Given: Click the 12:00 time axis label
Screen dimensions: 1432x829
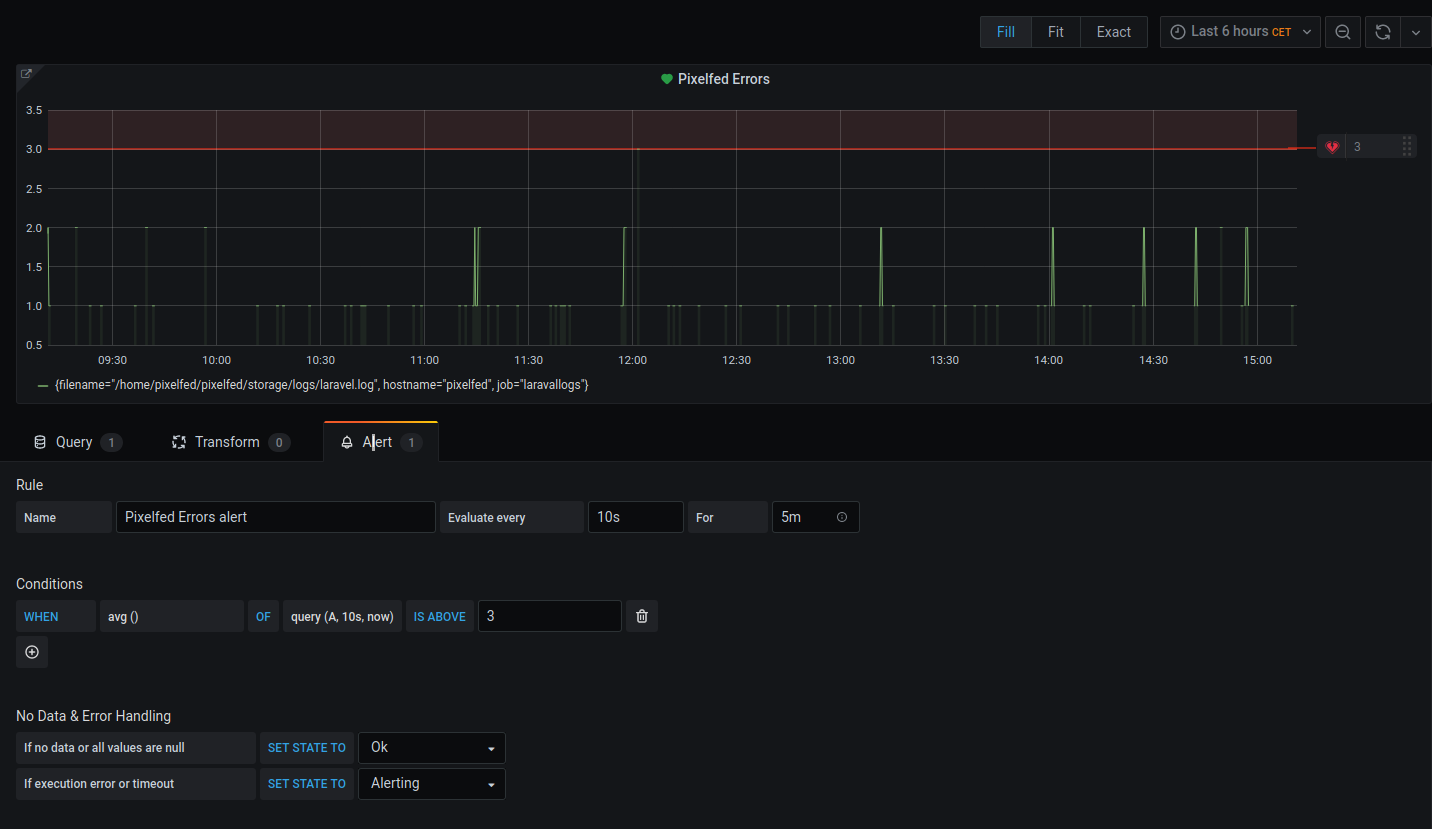Looking at the screenshot, I should 633,360.
